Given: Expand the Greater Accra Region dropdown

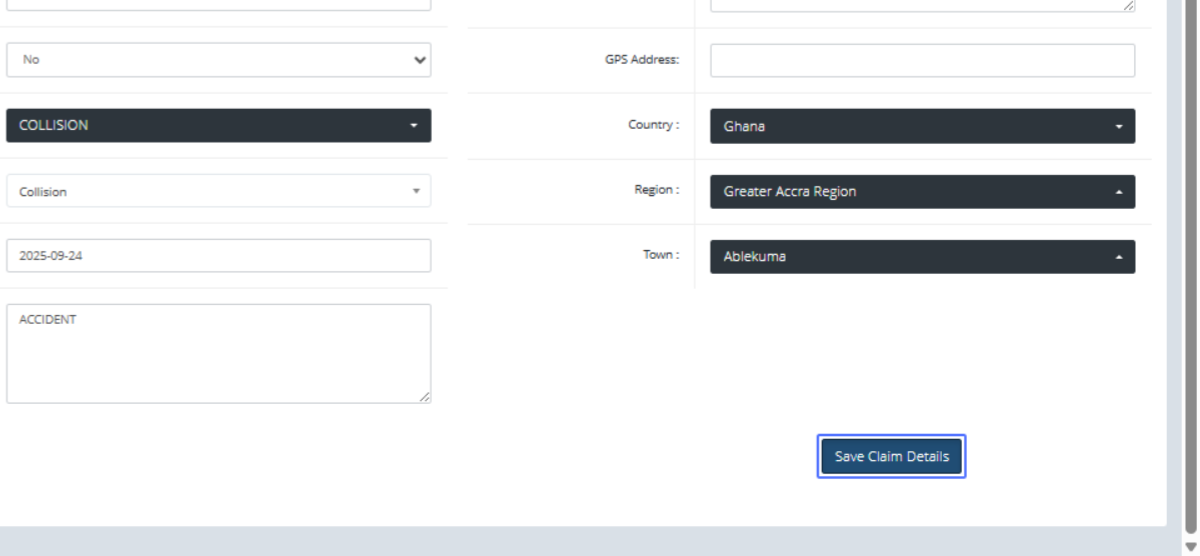Looking at the screenshot, I should point(922,192).
